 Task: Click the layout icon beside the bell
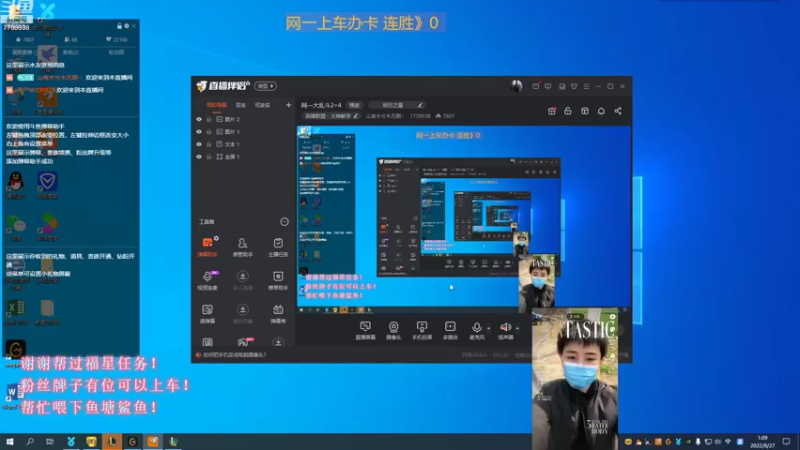click(585, 111)
